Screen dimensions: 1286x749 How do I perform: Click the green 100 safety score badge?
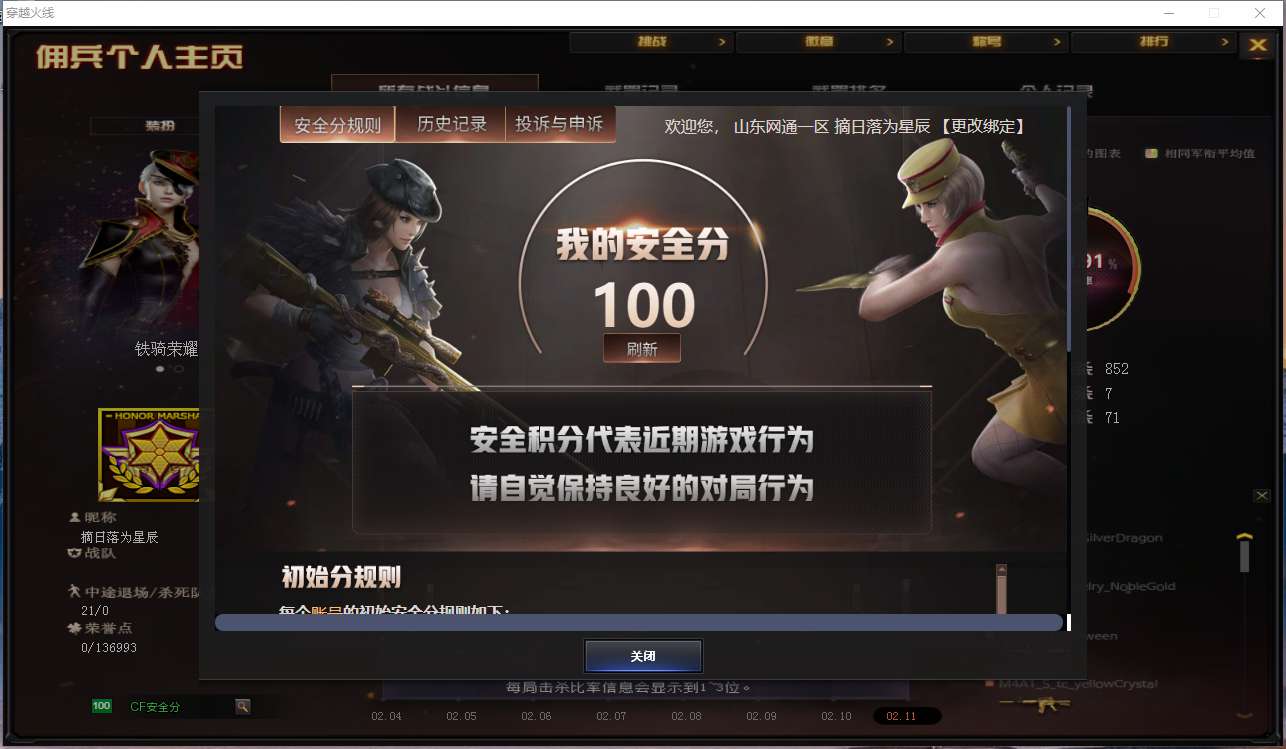pos(101,706)
